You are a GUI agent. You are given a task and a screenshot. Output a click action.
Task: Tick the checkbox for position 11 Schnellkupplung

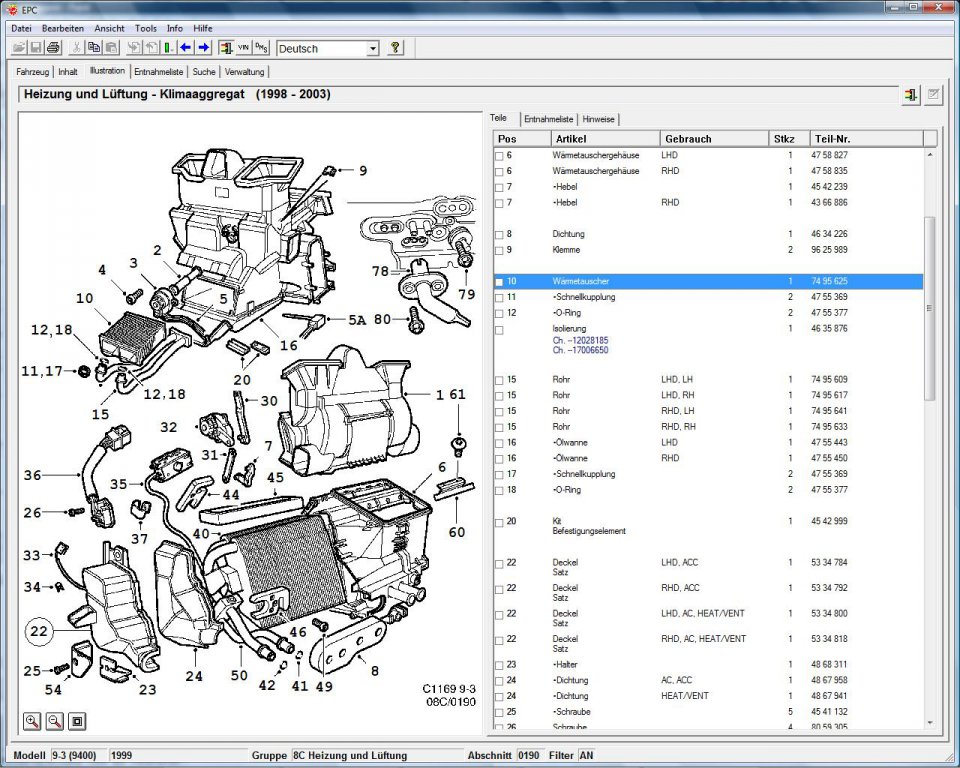tap(499, 298)
